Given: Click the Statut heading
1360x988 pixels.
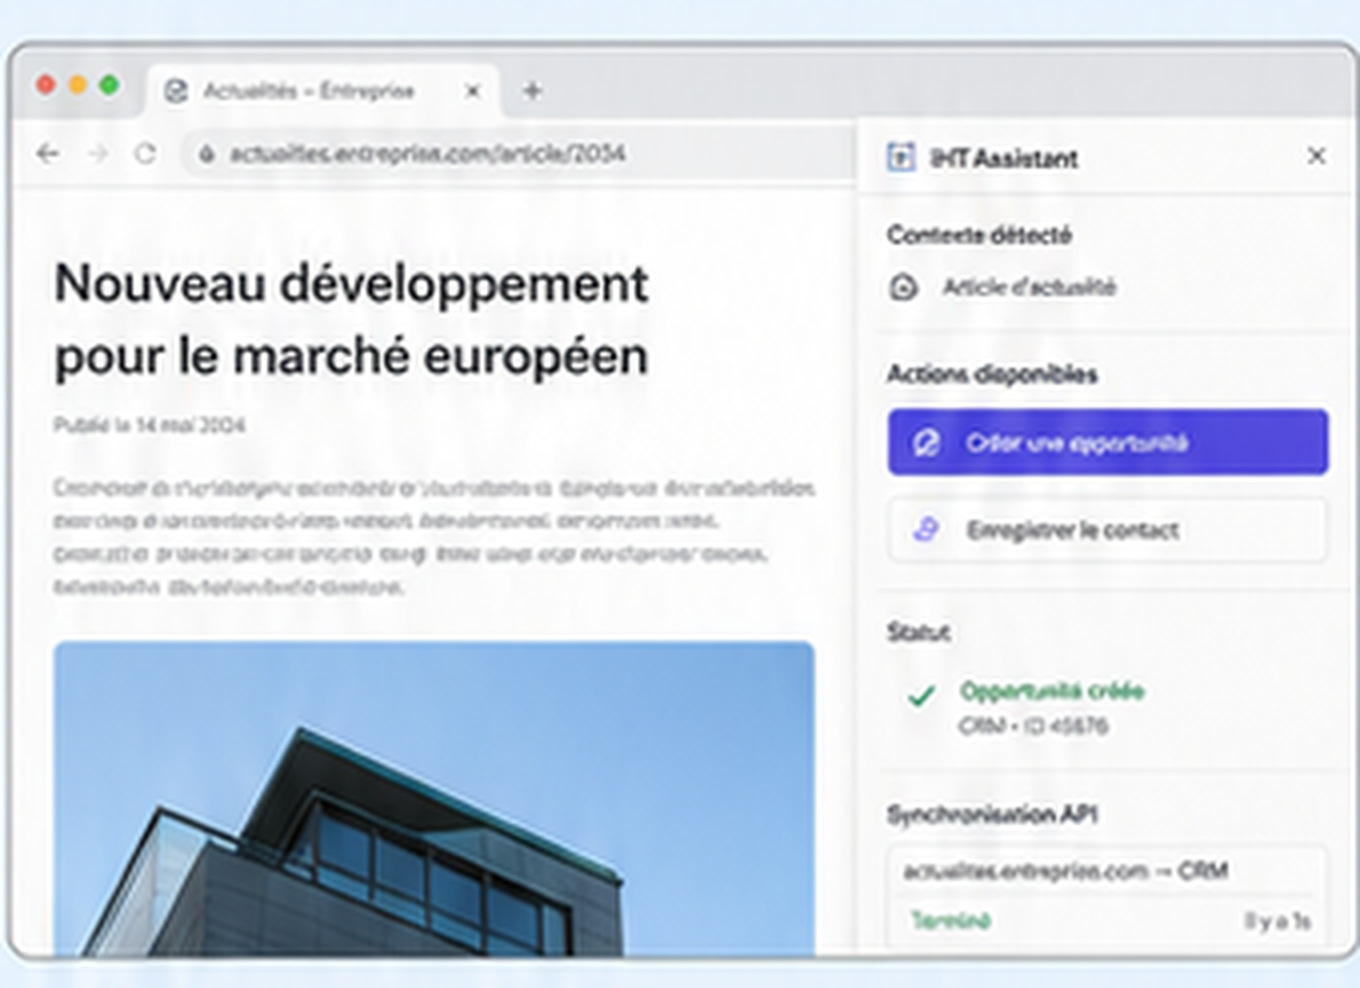Looking at the screenshot, I should pos(918,632).
